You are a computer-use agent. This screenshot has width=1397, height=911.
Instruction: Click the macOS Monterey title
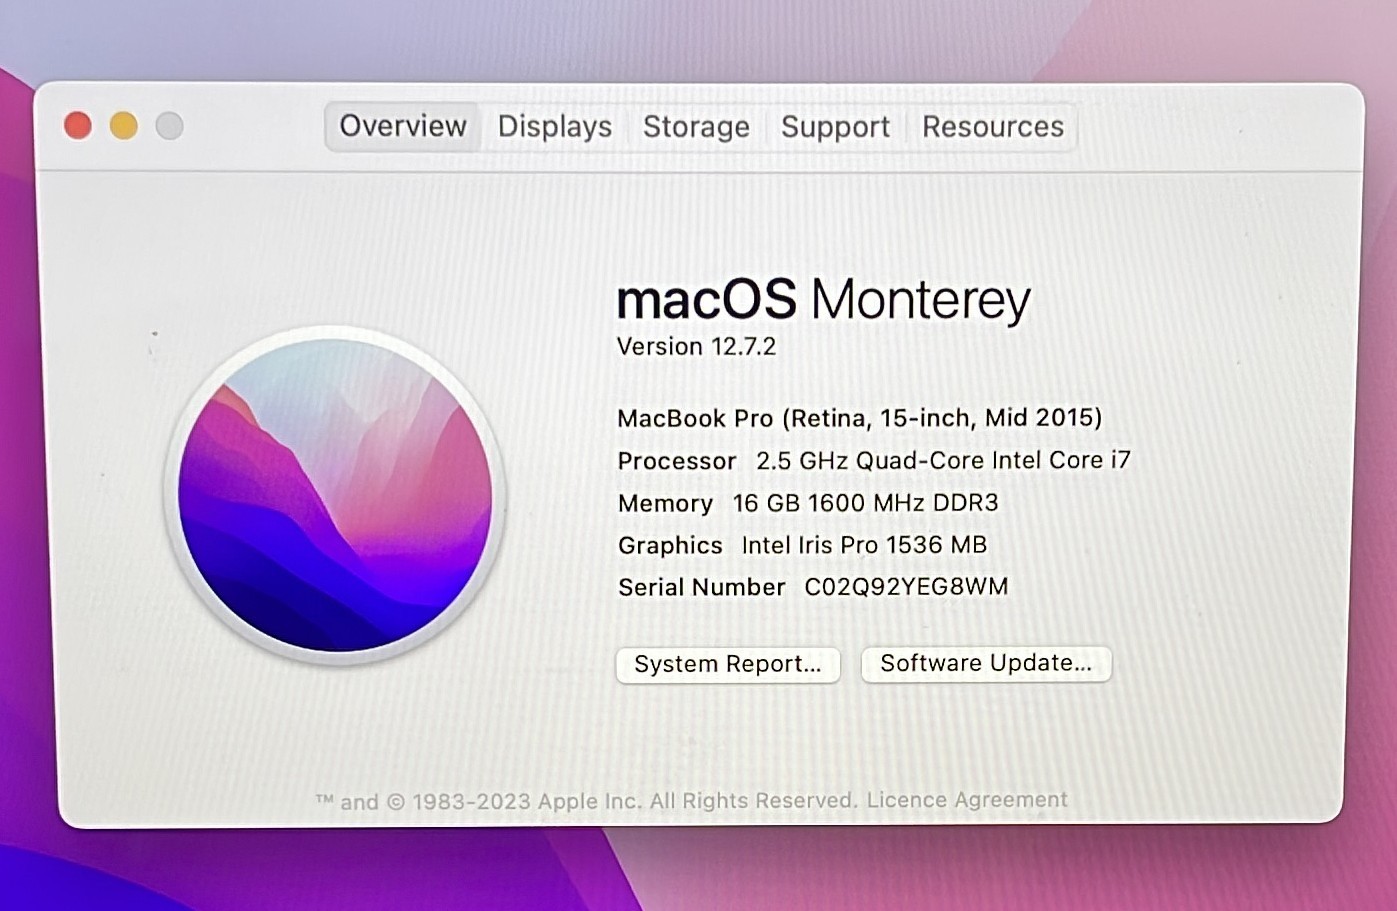pos(823,299)
